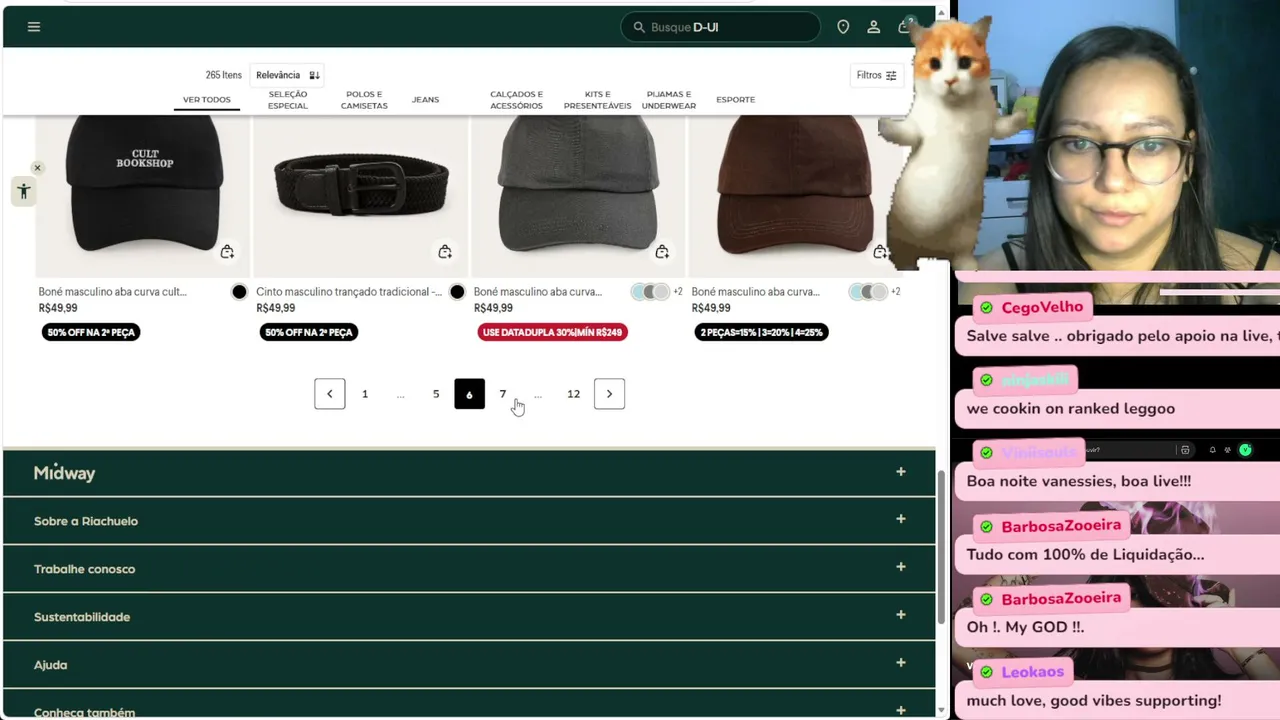Quick-add the Cult Bookshop cap to bag
The width and height of the screenshot is (1280, 720).
[227, 252]
